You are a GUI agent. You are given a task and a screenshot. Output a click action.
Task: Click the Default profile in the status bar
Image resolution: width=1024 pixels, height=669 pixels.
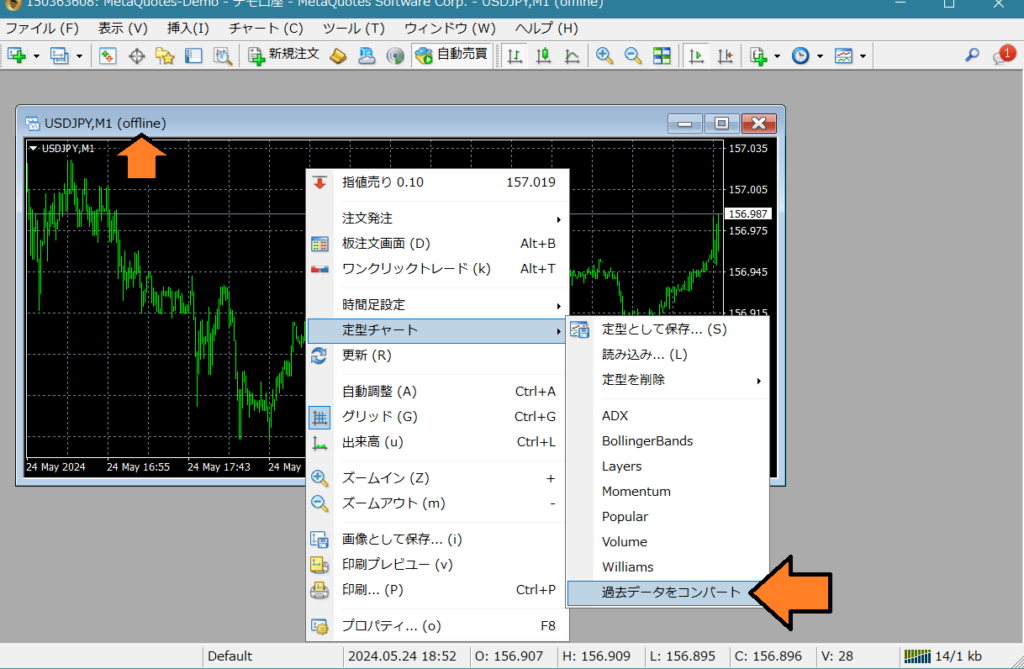(229, 656)
